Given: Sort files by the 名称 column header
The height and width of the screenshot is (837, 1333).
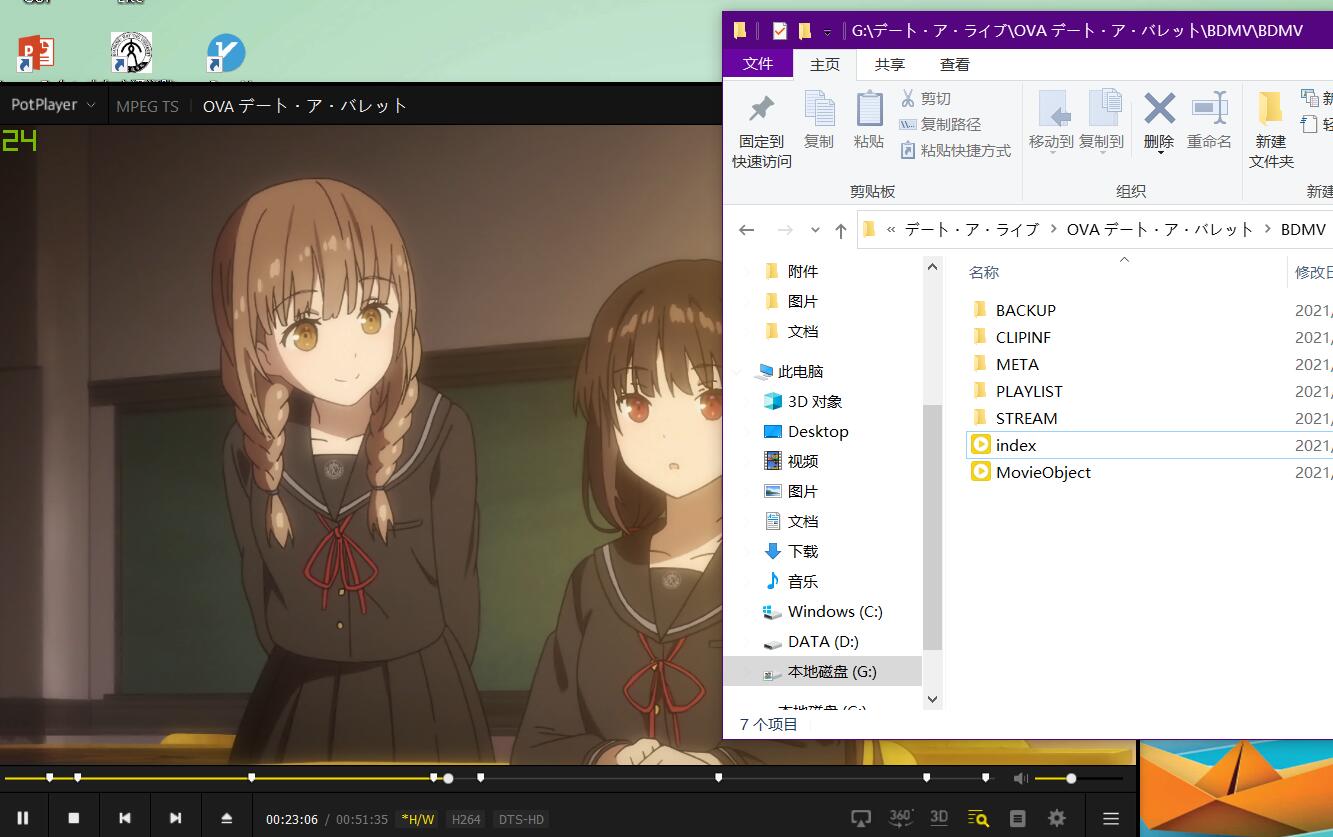Looking at the screenshot, I should (984, 272).
